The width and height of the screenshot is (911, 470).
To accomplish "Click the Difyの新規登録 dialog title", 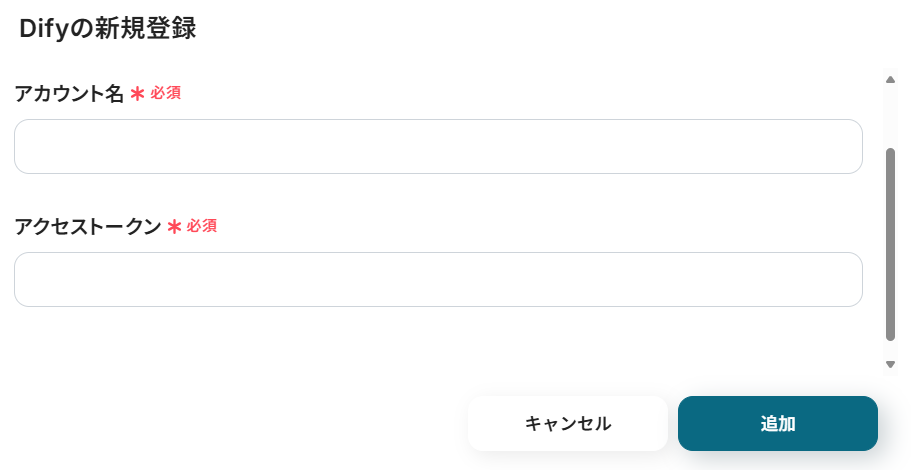I will (107, 29).
